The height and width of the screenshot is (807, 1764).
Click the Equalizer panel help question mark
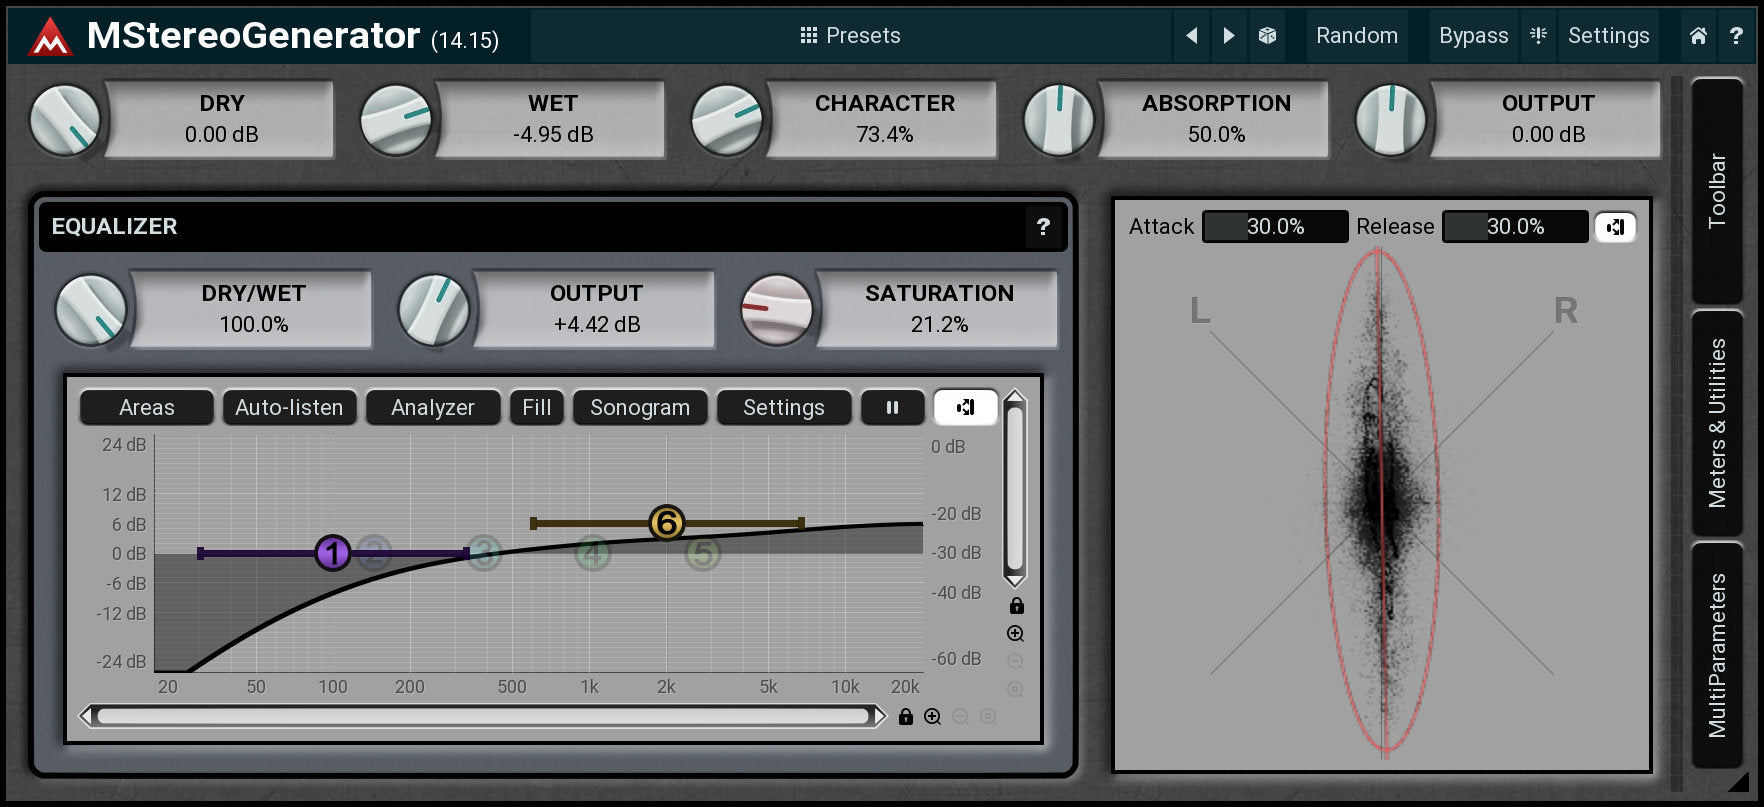point(1043,227)
